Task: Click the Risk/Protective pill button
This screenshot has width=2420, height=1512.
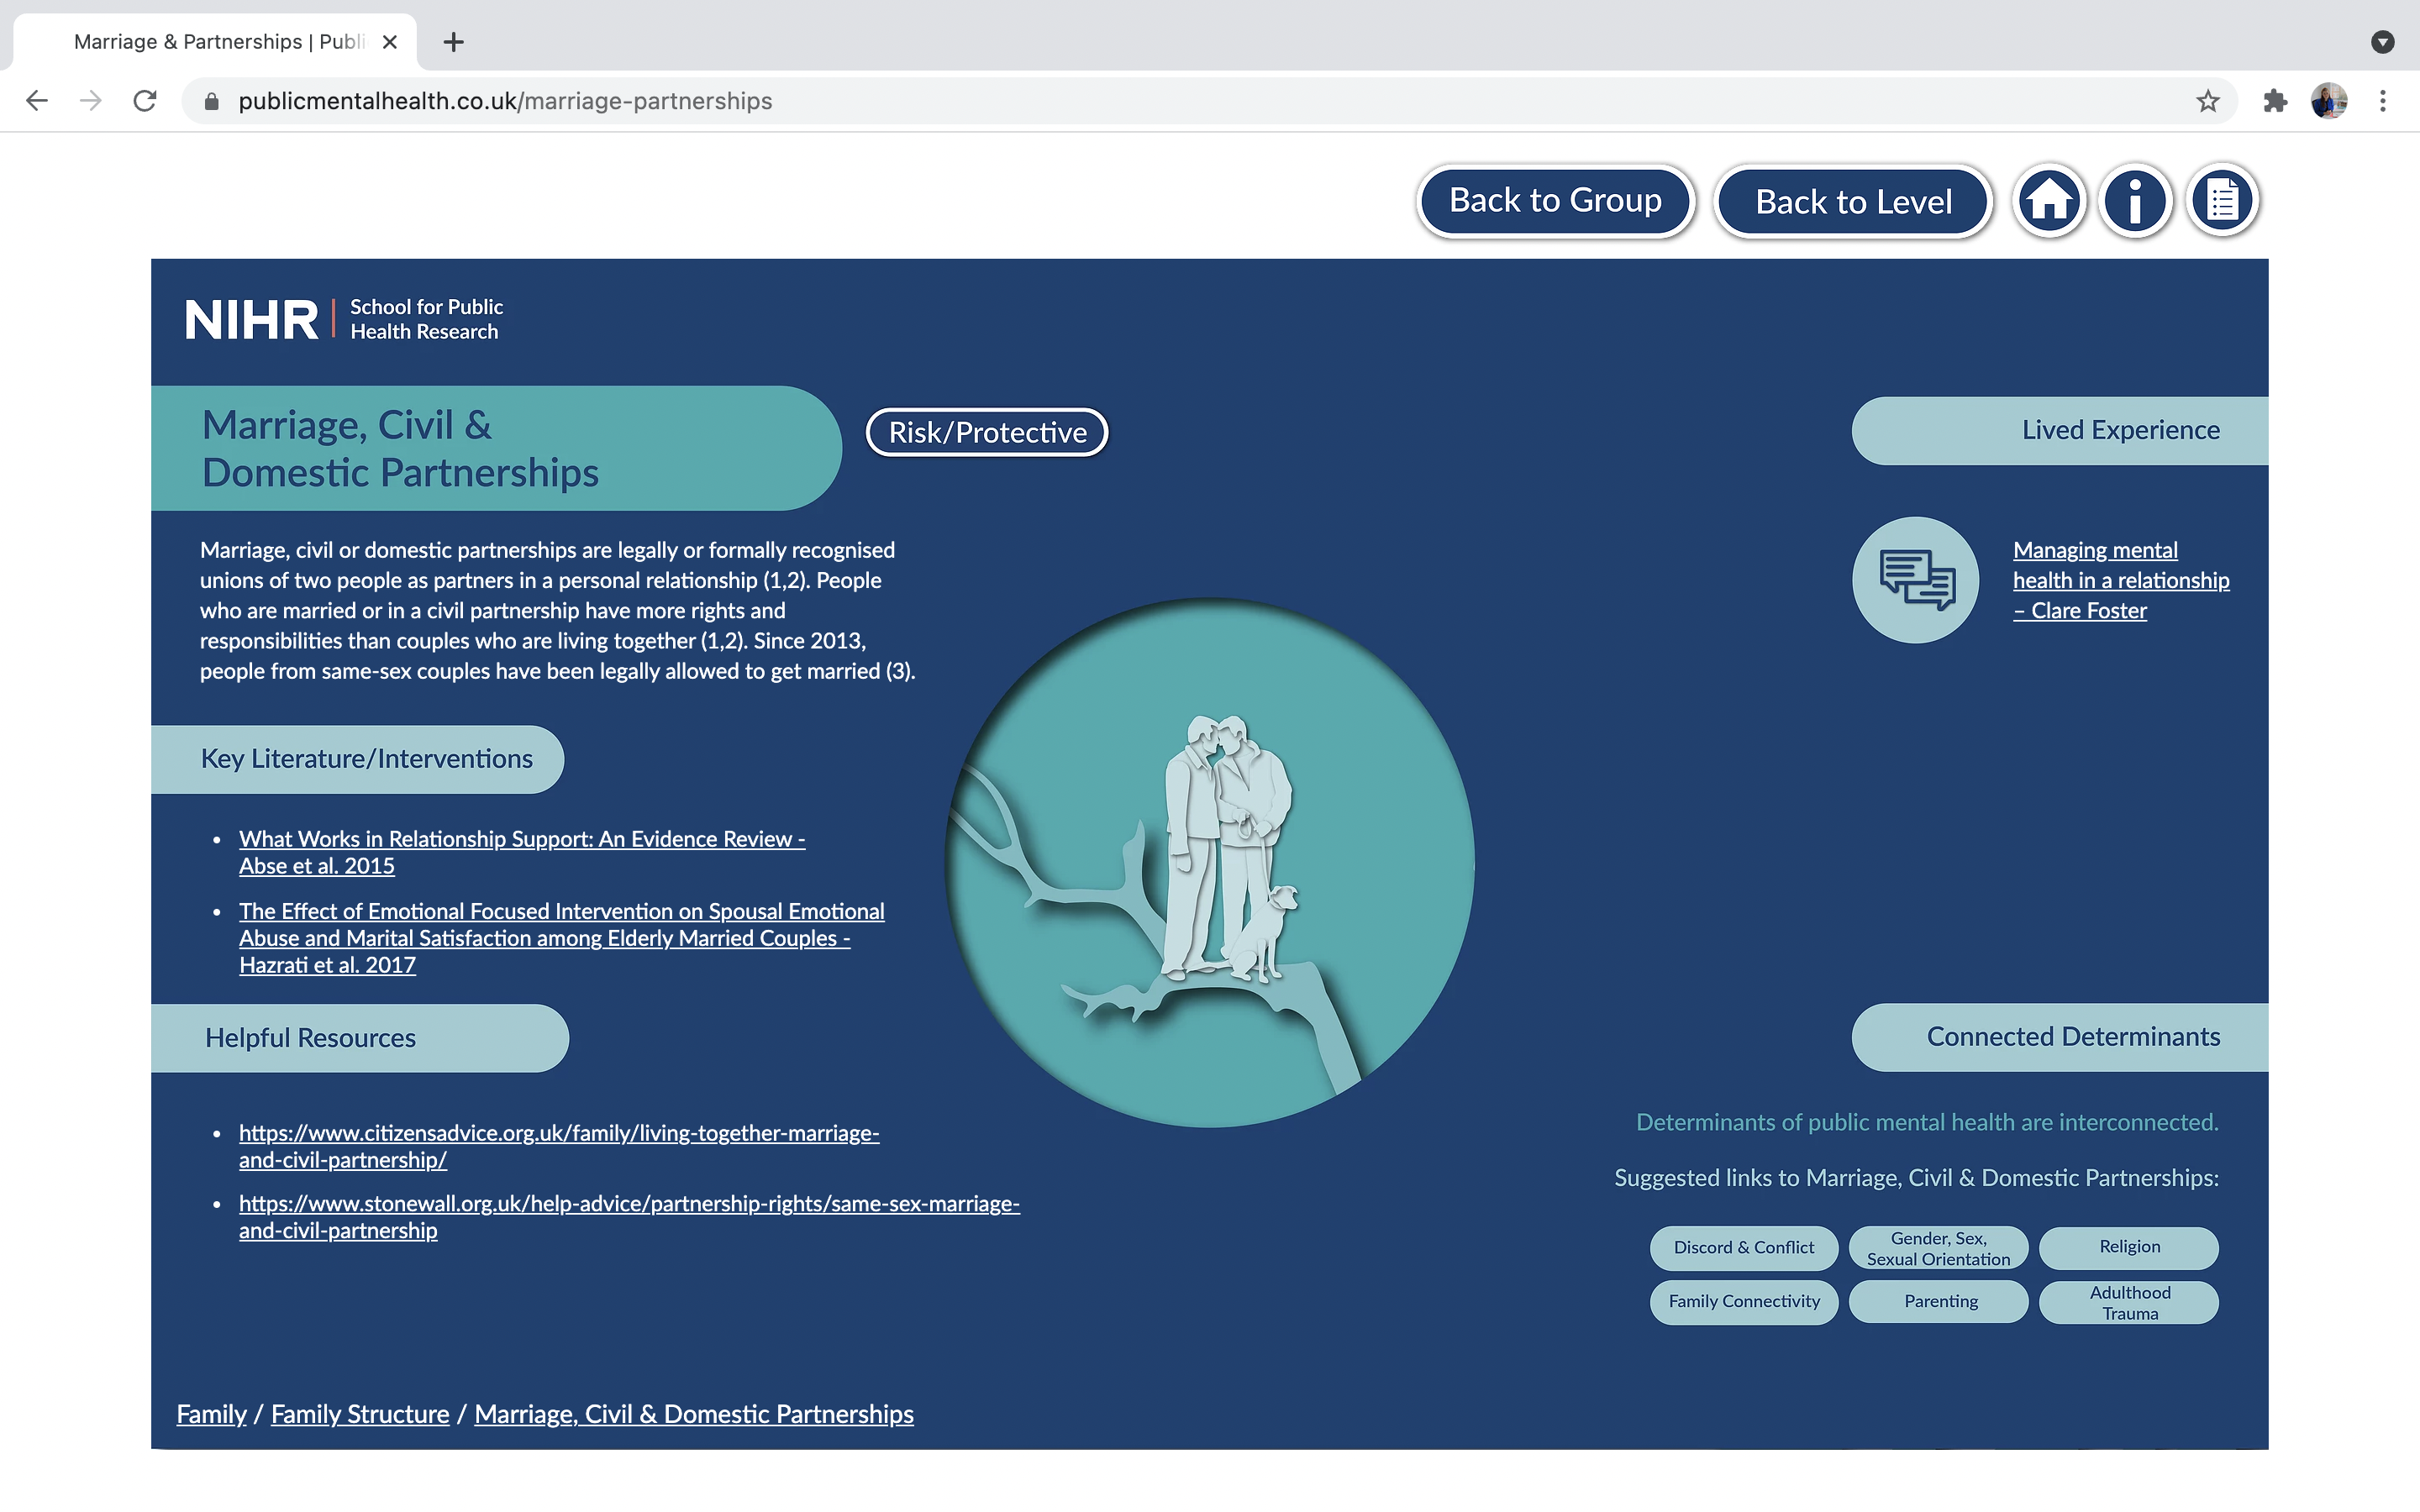Action: click(x=987, y=432)
